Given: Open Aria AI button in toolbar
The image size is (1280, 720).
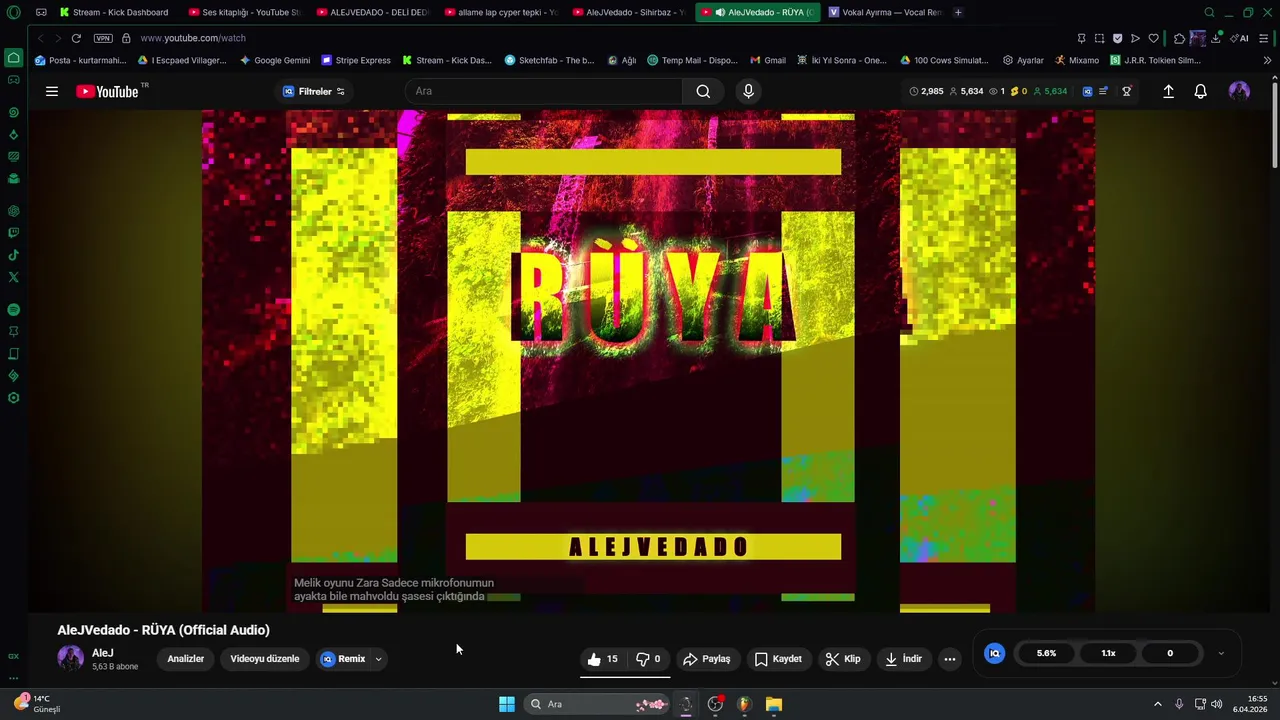Looking at the screenshot, I should 1240,38.
